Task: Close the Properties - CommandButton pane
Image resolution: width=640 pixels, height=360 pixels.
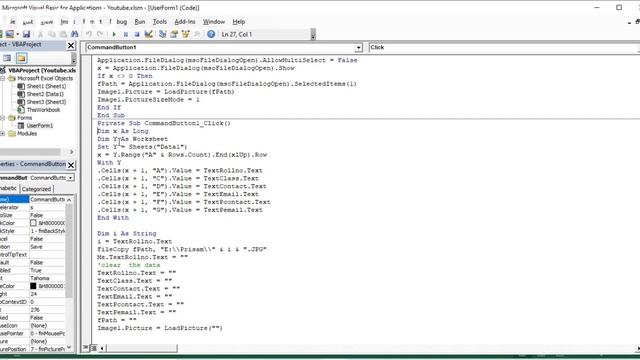Action: click(x=71, y=165)
